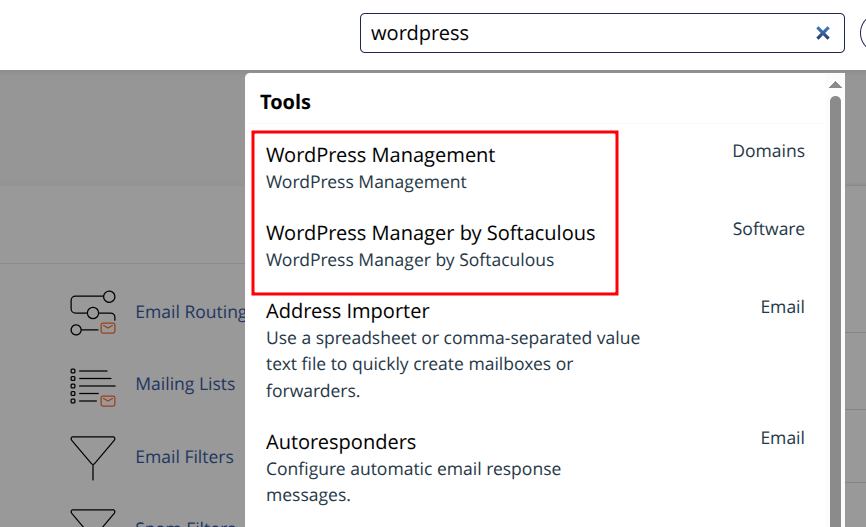Click Email label beside Autoresponders
Viewport: 866px width, 527px height.
[782, 438]
